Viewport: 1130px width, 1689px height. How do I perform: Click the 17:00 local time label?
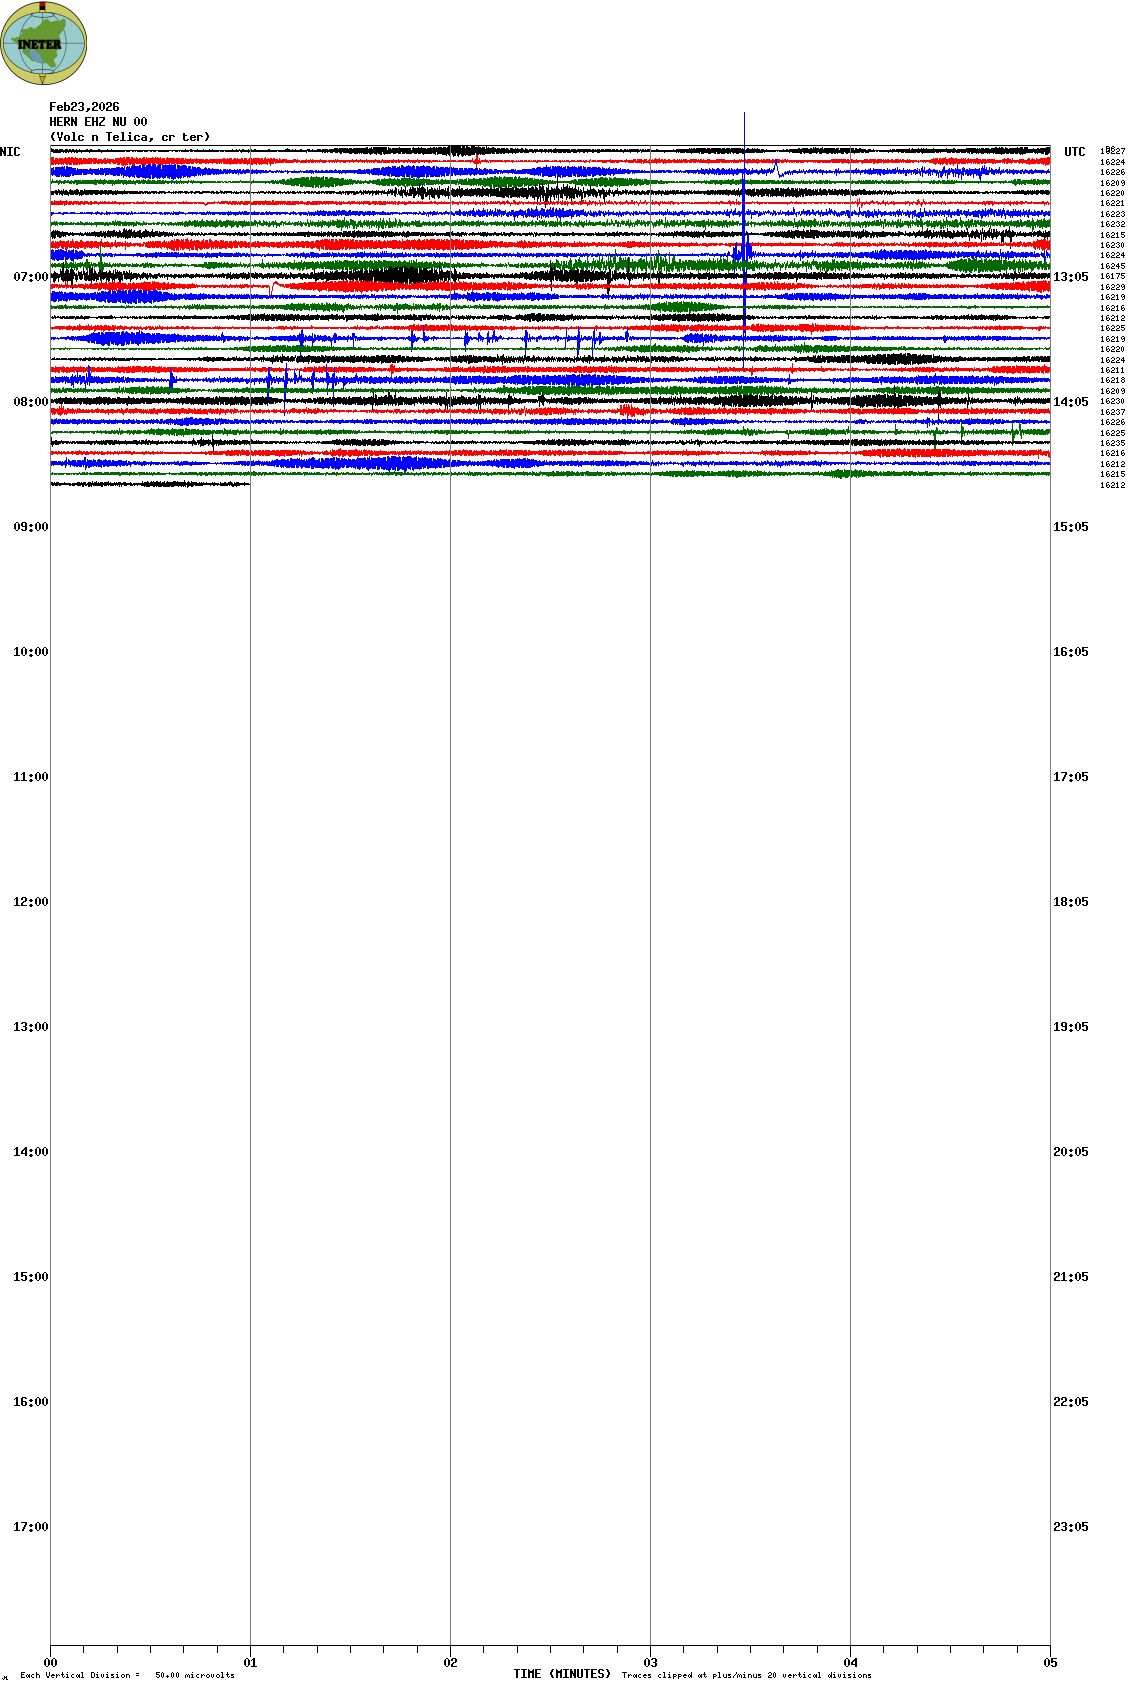point(30,1527)
